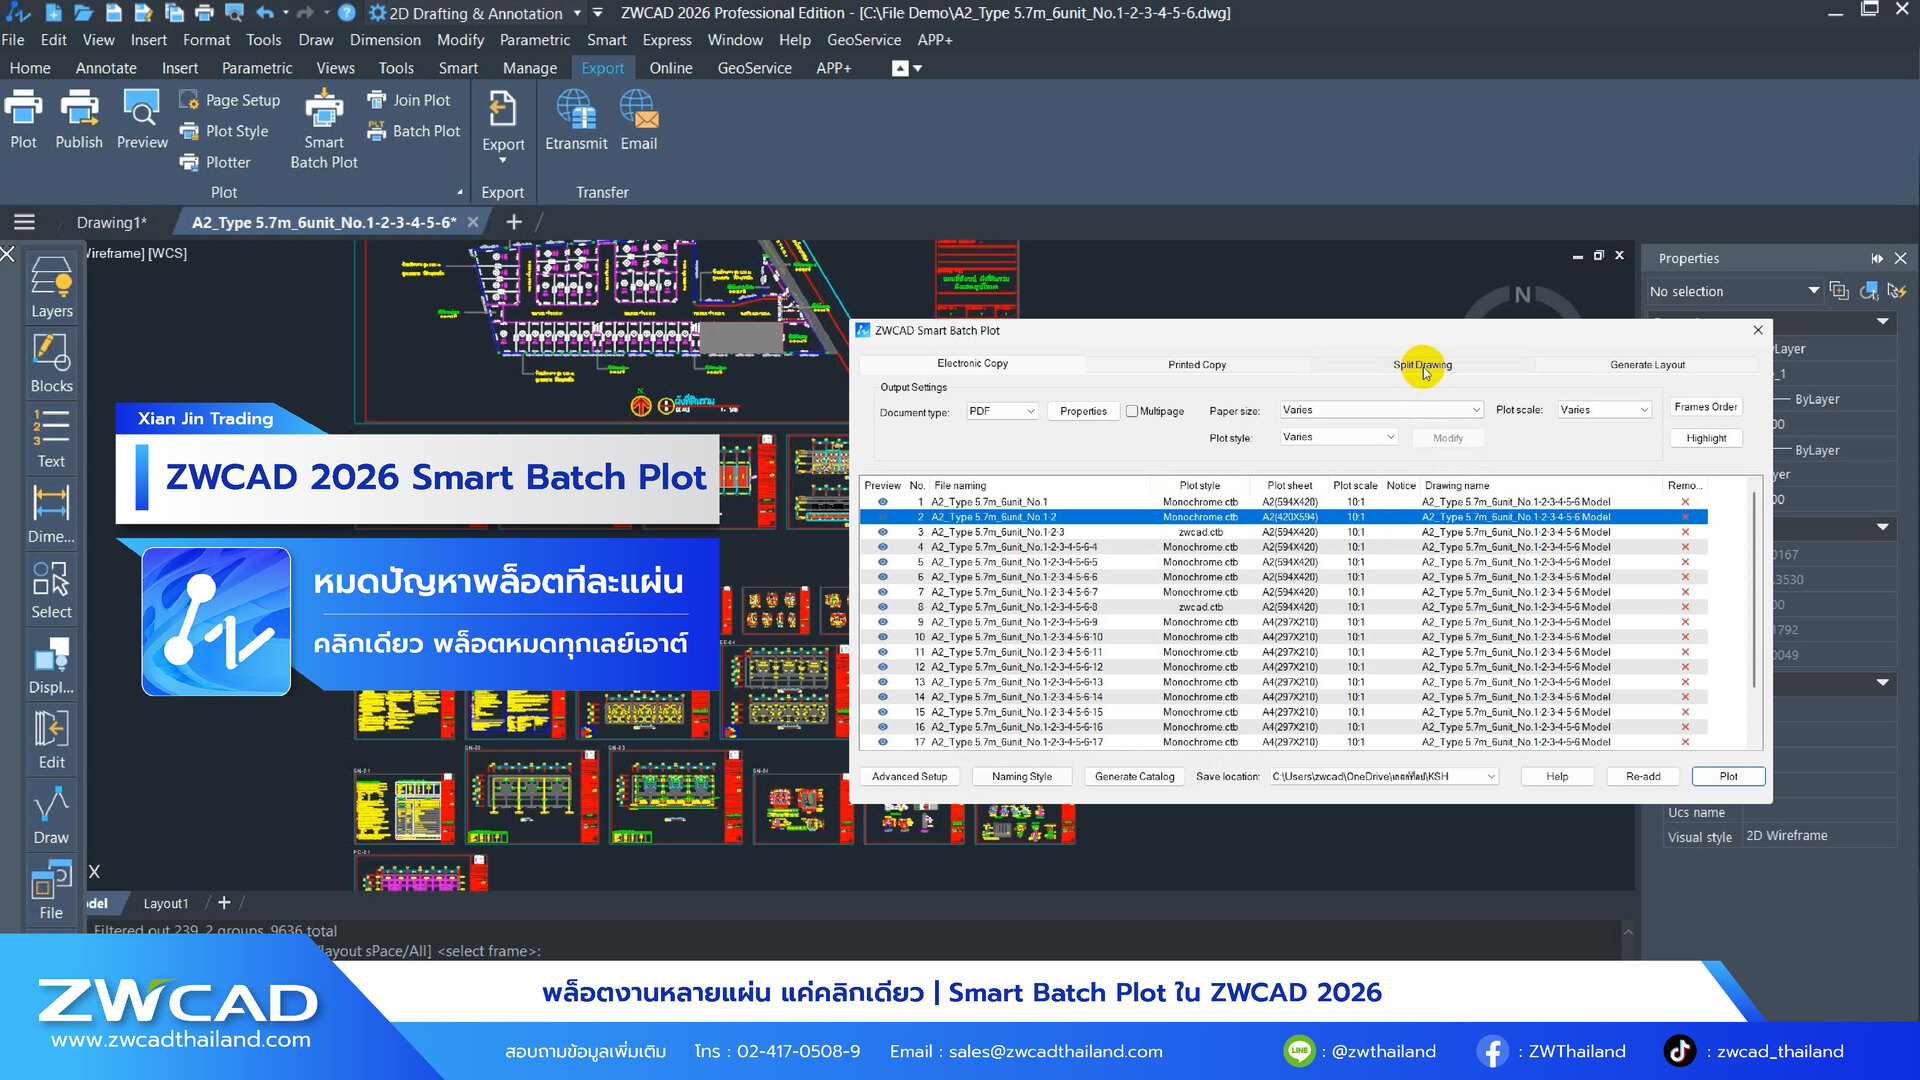The width and height of the screenshot is (1920, 1080).
Task: Switch to the Drawing1 document tab
Action: (112, 222)
